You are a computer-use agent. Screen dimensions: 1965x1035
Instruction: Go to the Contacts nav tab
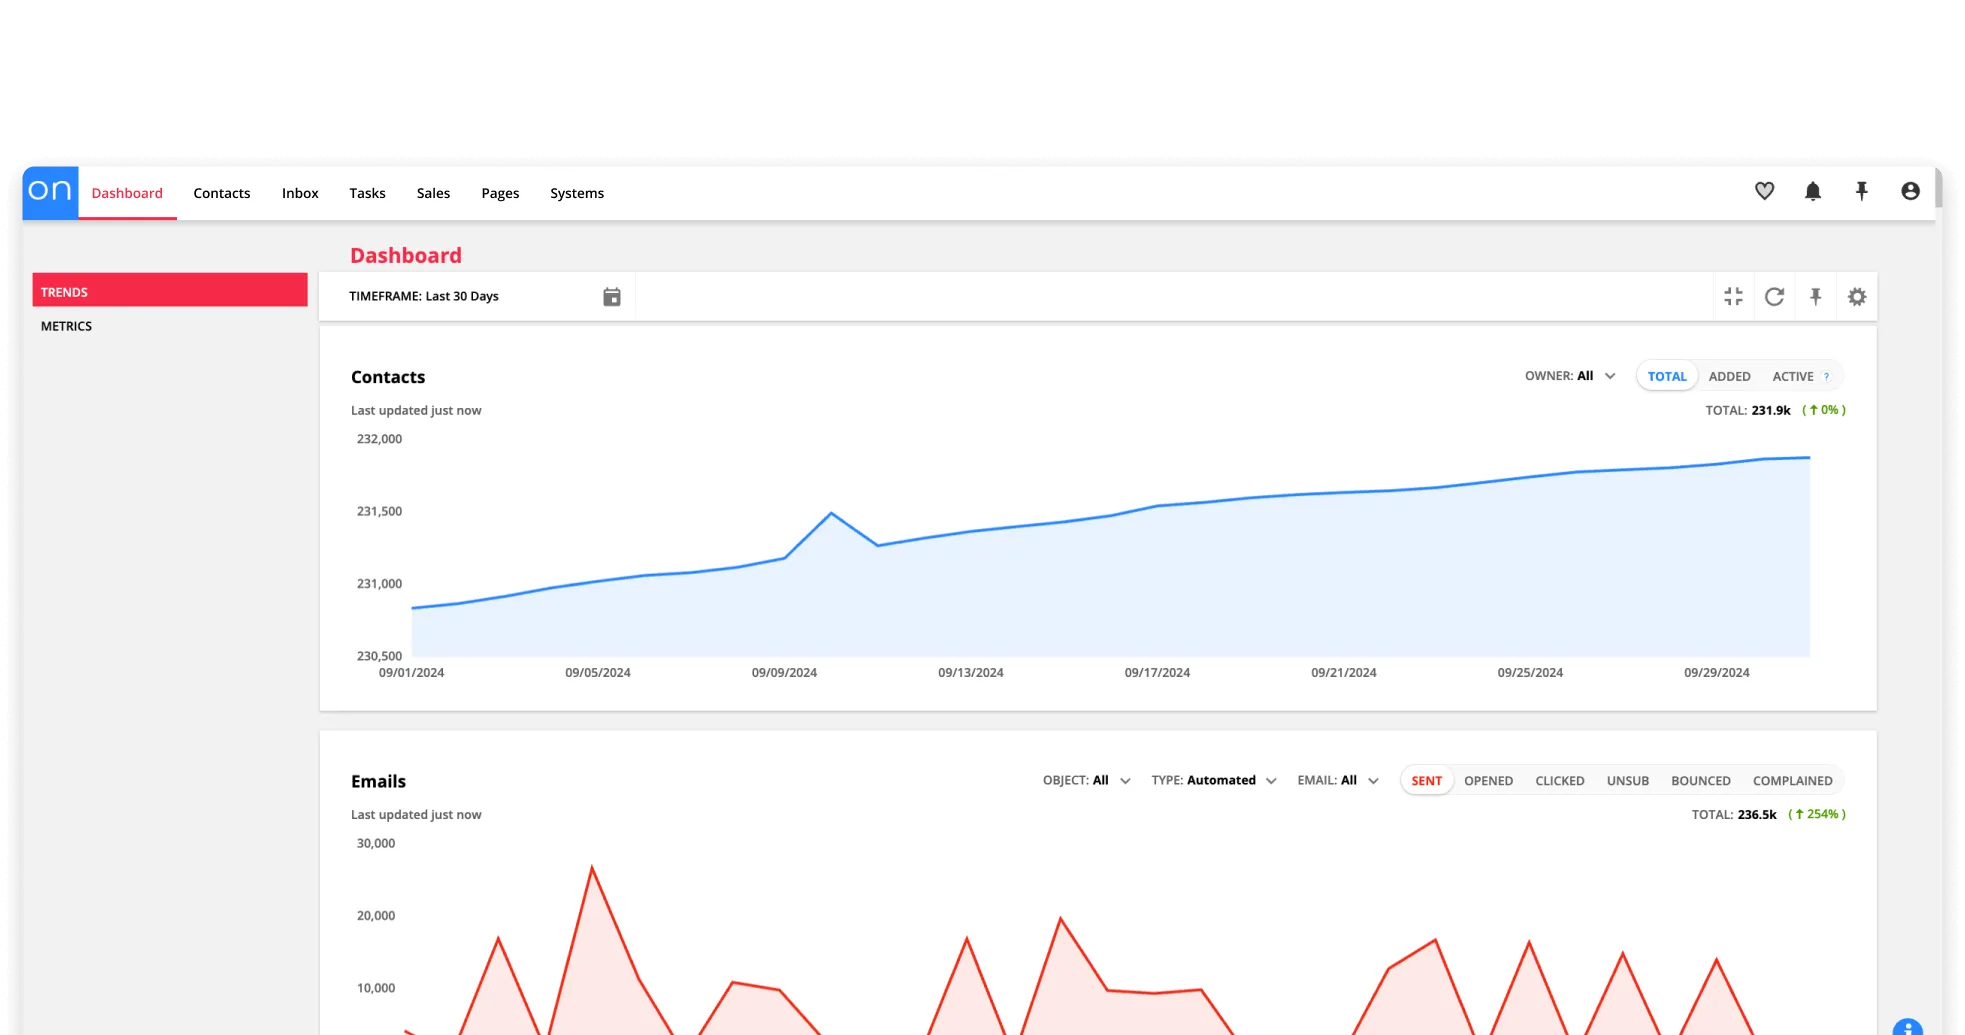[x=222, y=193]
